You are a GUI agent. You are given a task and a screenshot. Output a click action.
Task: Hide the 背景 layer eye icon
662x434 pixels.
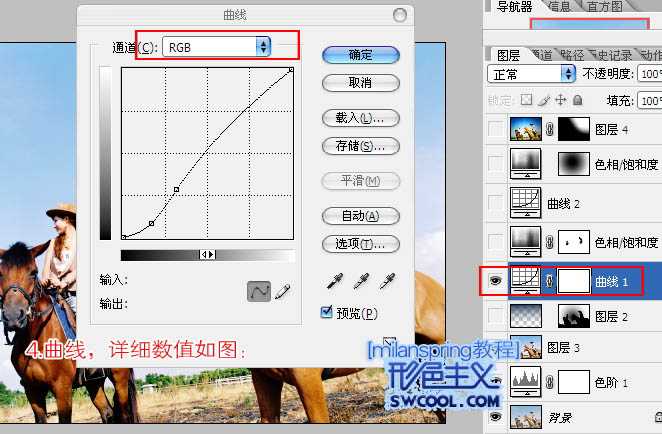point(495,417)
